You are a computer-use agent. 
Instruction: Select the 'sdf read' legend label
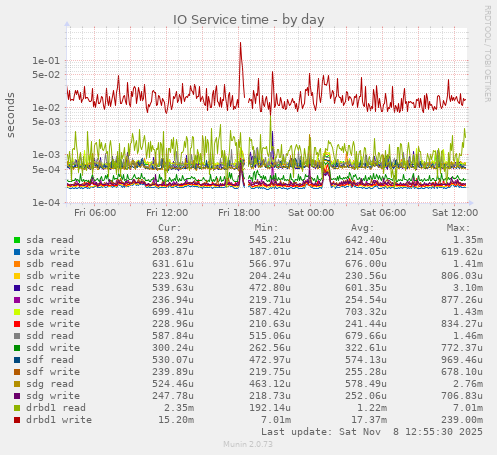(x=50, y=360)
